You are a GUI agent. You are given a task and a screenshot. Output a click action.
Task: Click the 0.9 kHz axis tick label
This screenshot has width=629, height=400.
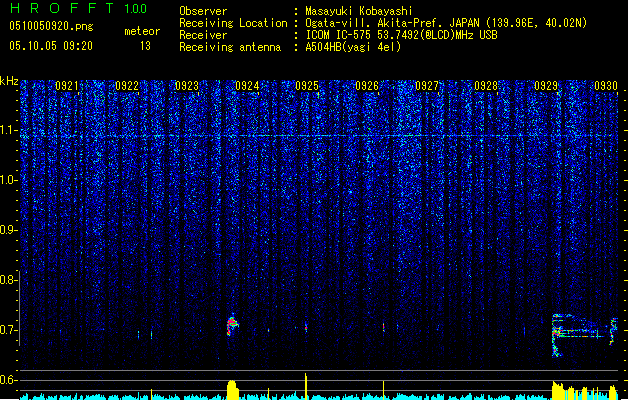[x=9, y=230]
